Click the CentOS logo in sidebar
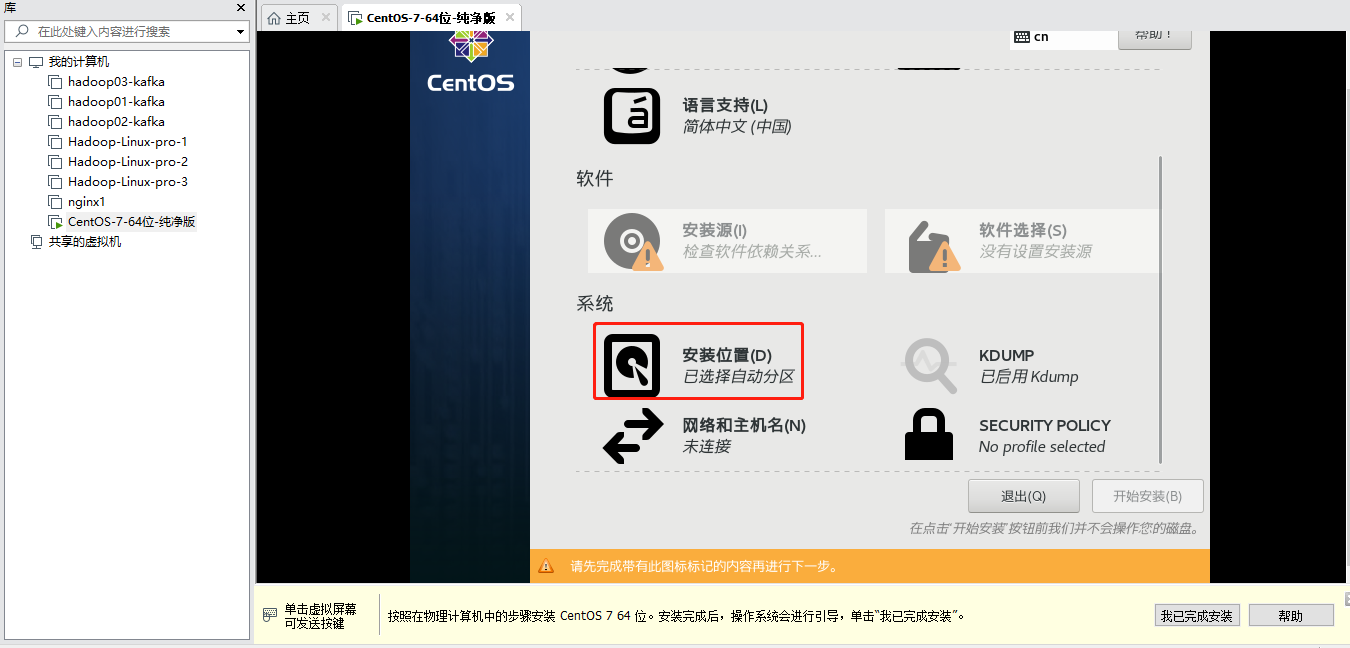 [470, 62]
